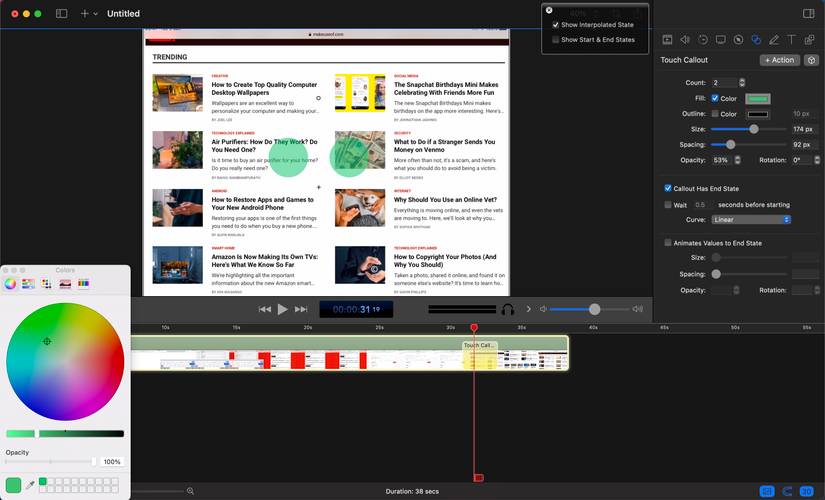The image size is (825, 500).
Task: Select color palettes mode in Colors window
Action: tap(46, 284)
